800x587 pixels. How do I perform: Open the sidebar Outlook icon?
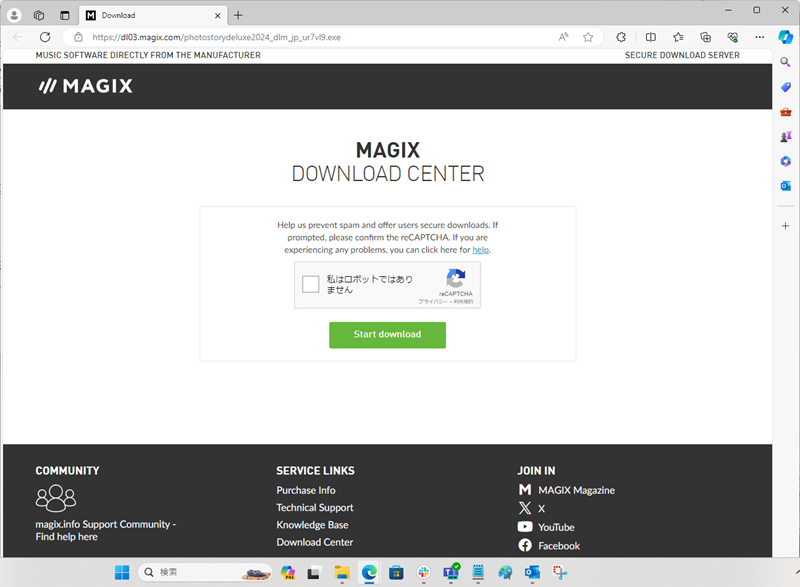tap(786, 186)
